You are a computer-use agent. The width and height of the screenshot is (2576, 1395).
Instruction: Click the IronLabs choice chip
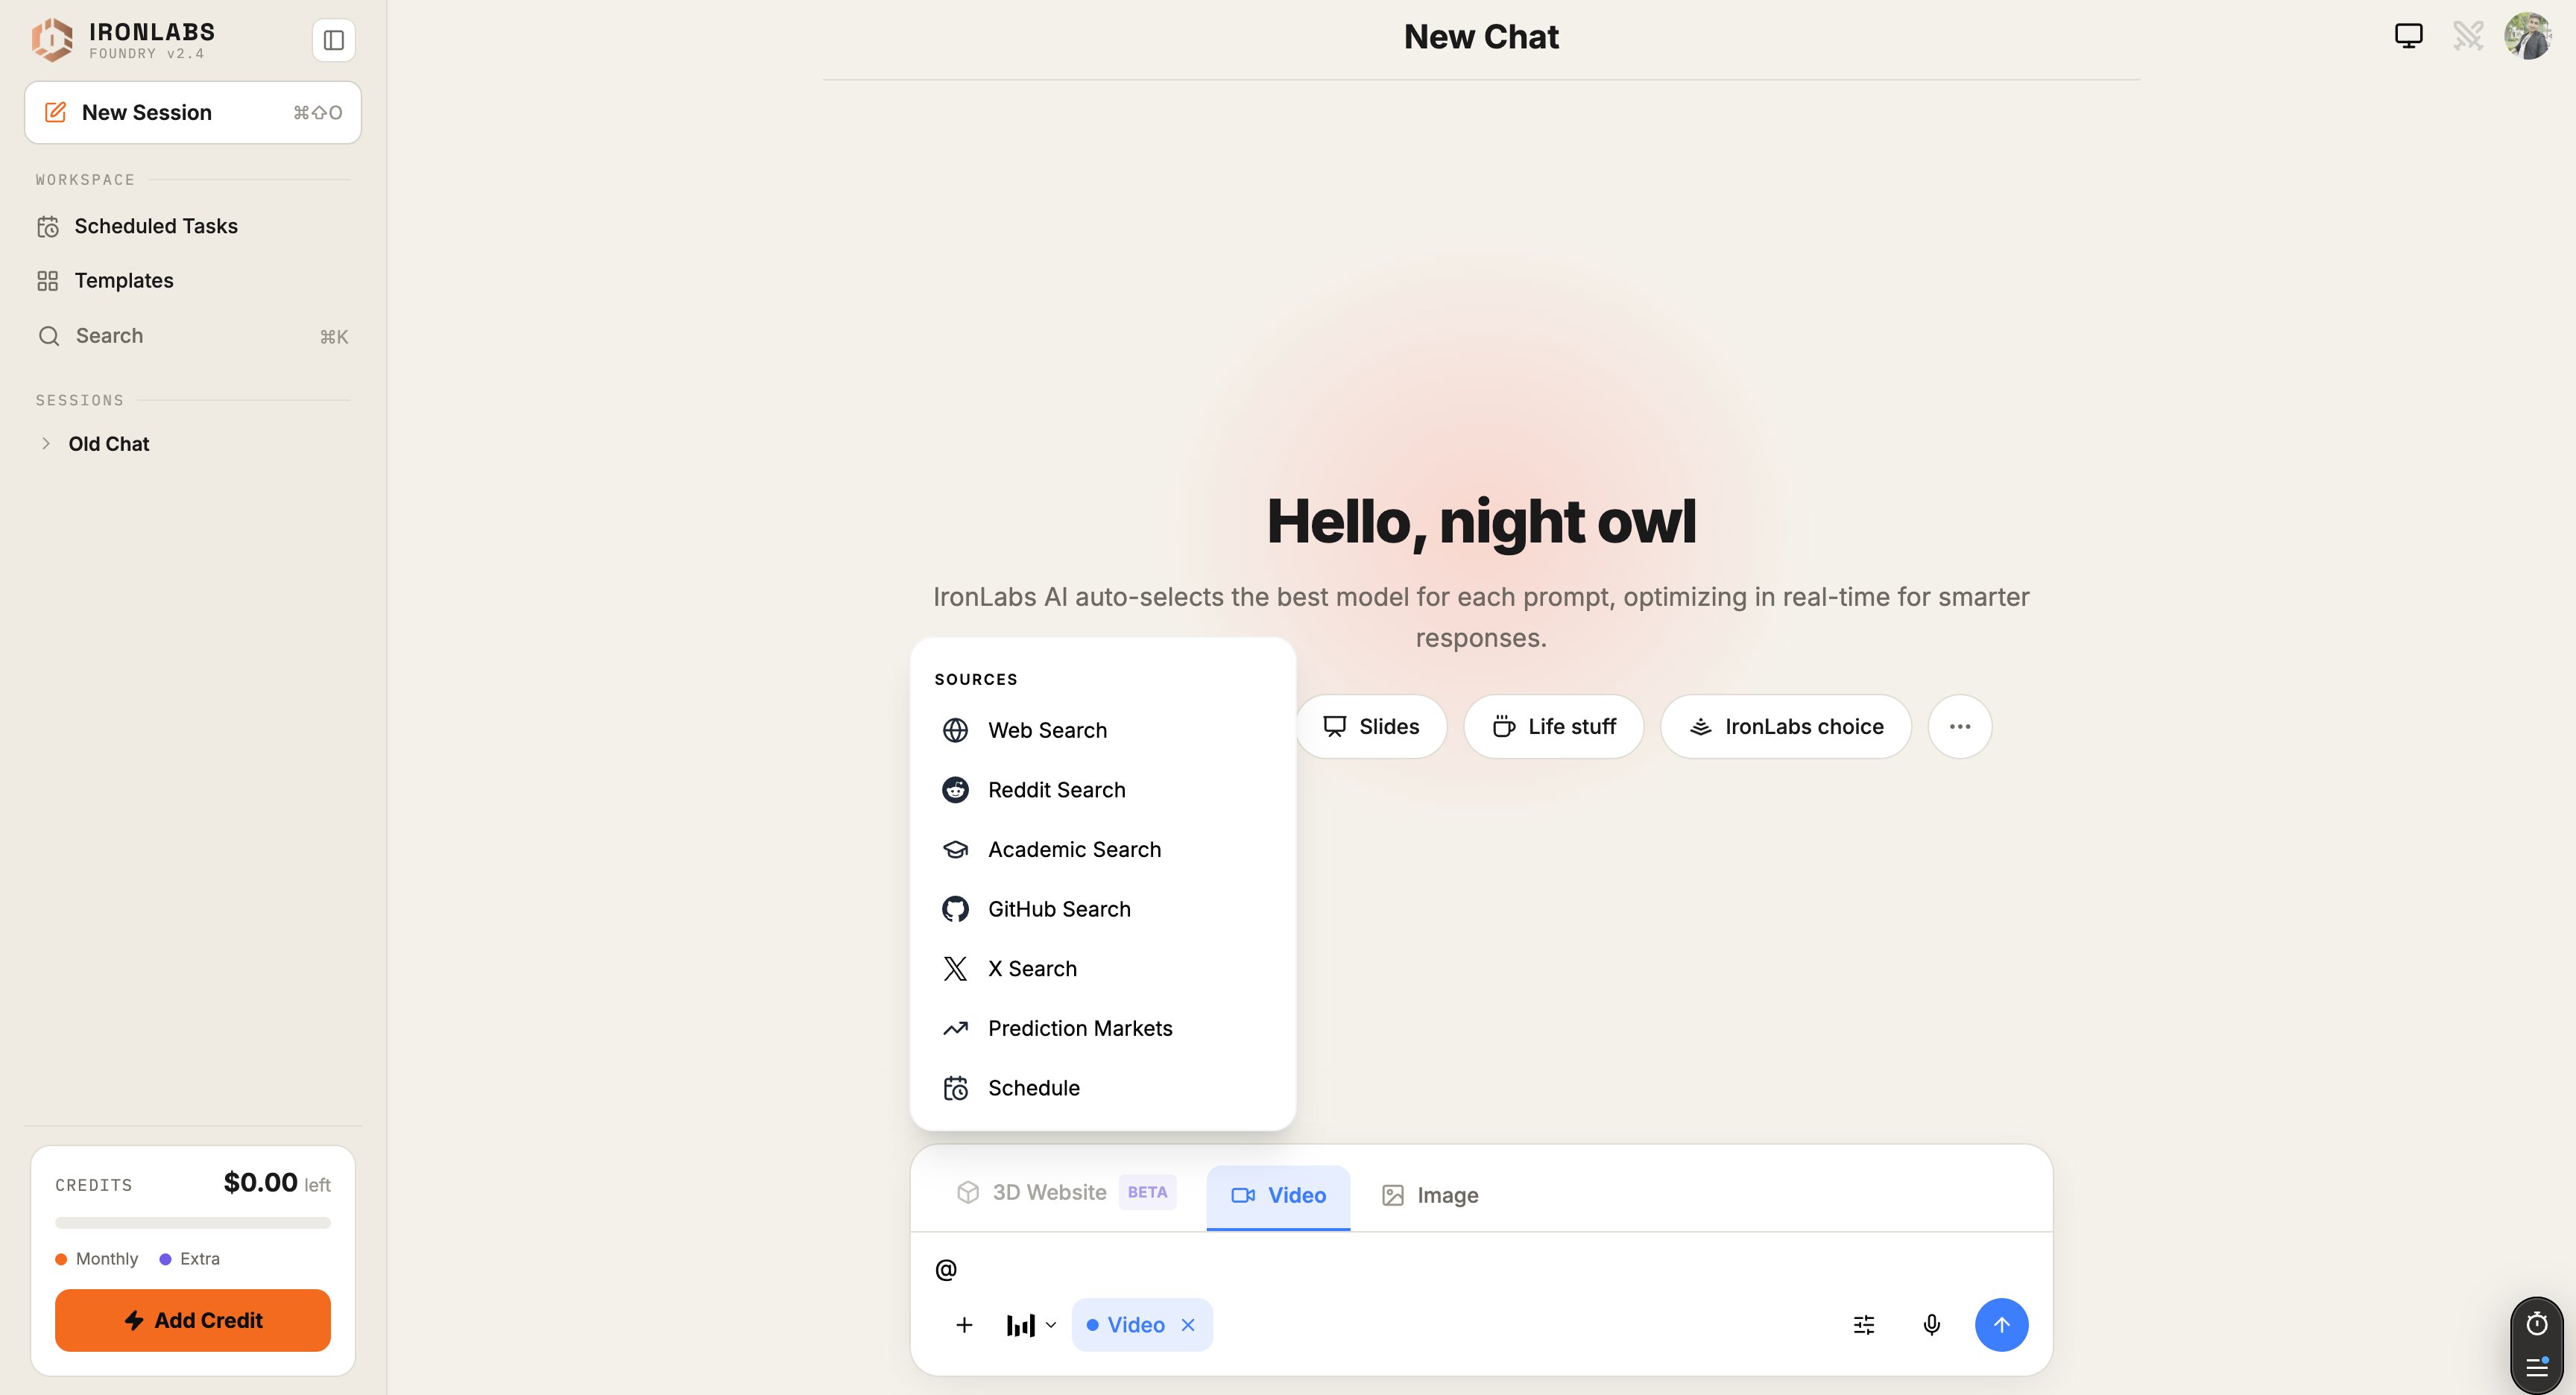pos(1786,727)
